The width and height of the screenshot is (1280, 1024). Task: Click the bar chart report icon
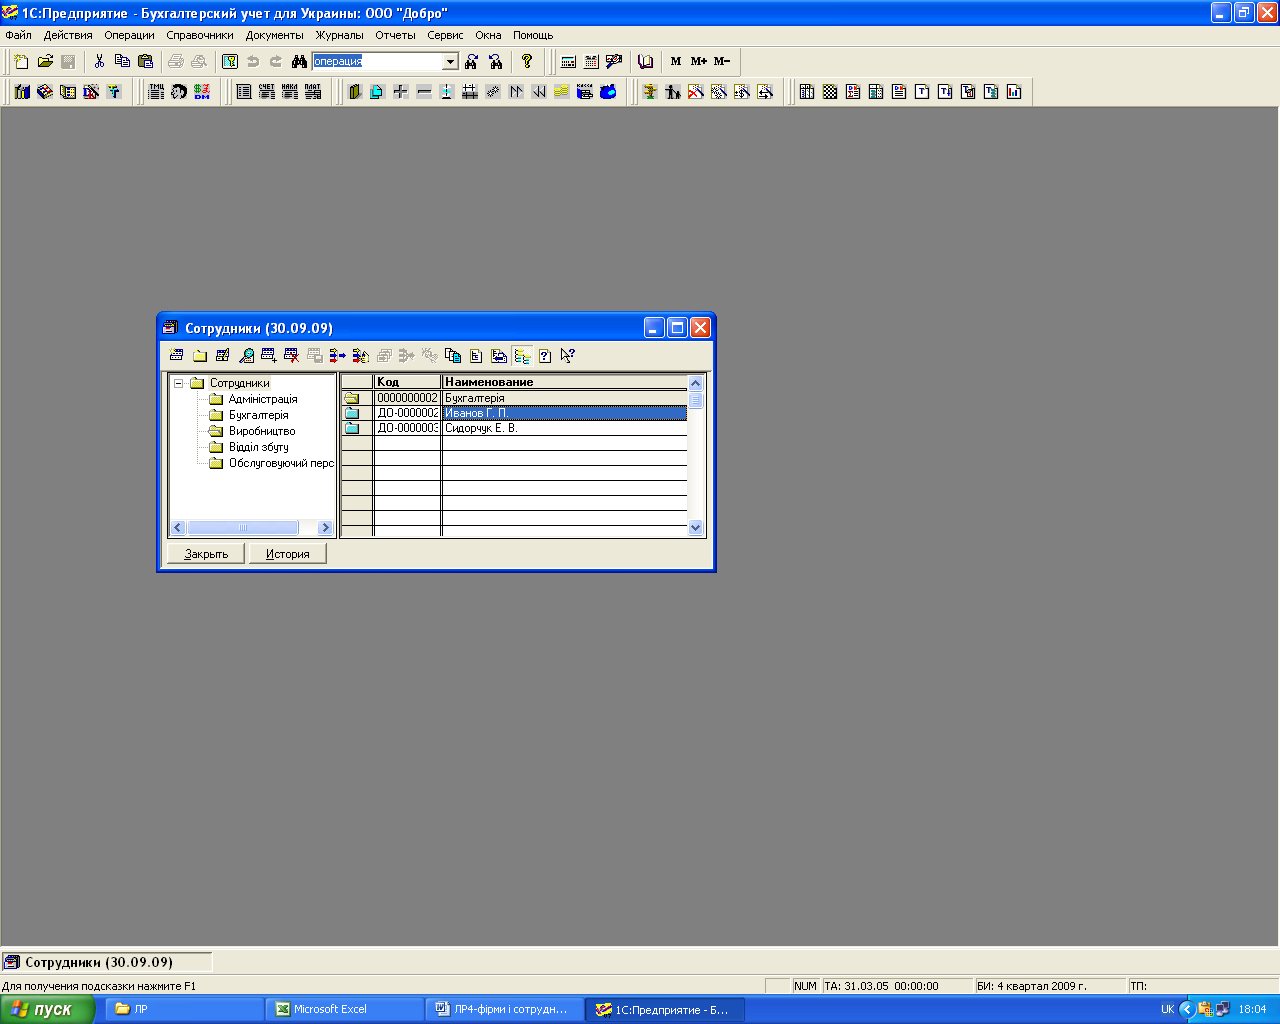(x=1014, y=92)
